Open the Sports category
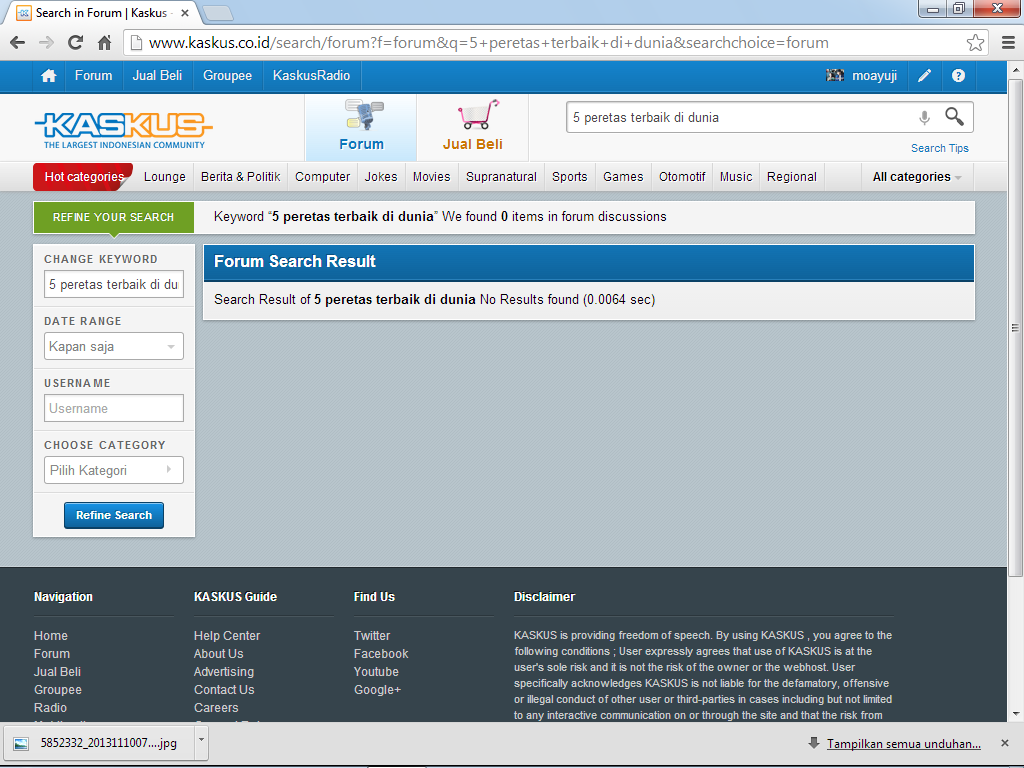This screenshot has height=768, width=1024. pyautogui.click(x=569, y=177)
